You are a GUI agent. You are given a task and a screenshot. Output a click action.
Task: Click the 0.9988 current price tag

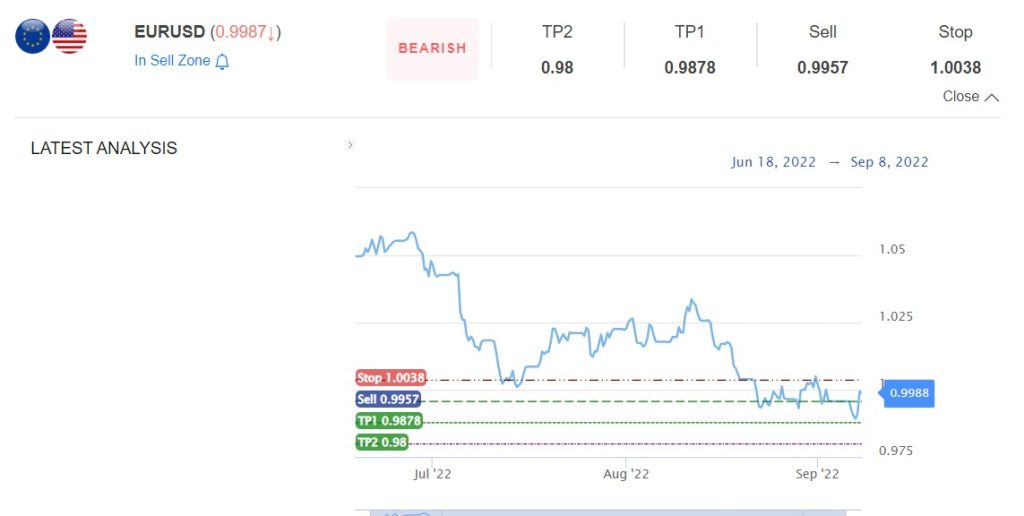[908, 393]
